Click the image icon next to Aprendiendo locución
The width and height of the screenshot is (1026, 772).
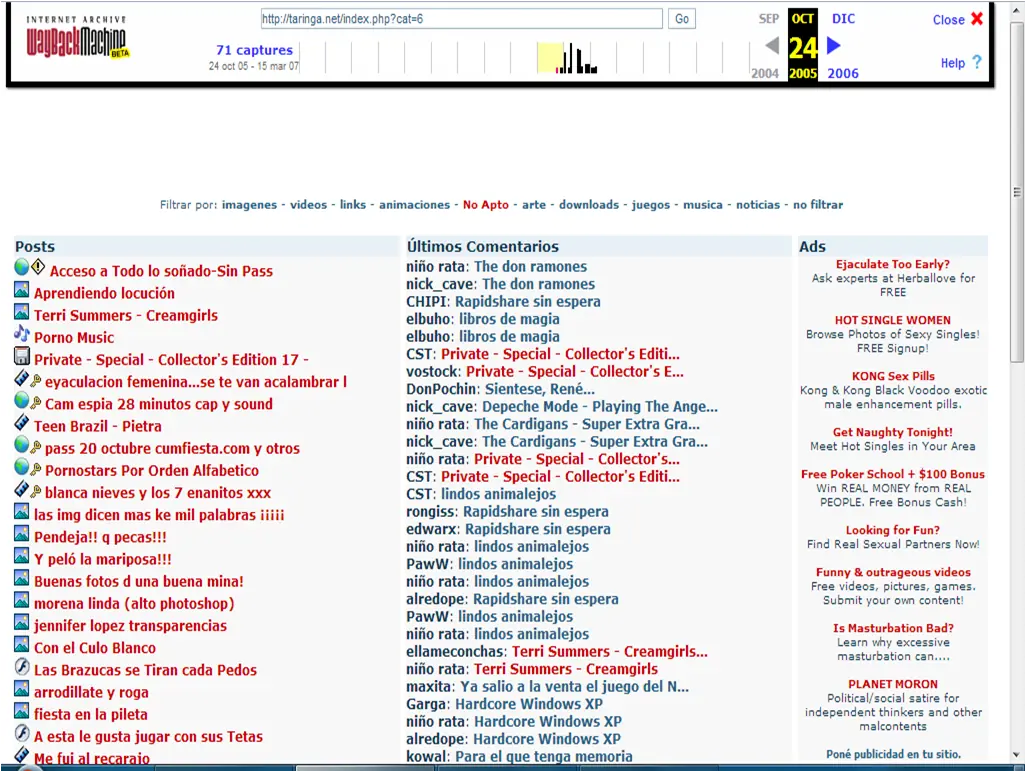(22, 289)
